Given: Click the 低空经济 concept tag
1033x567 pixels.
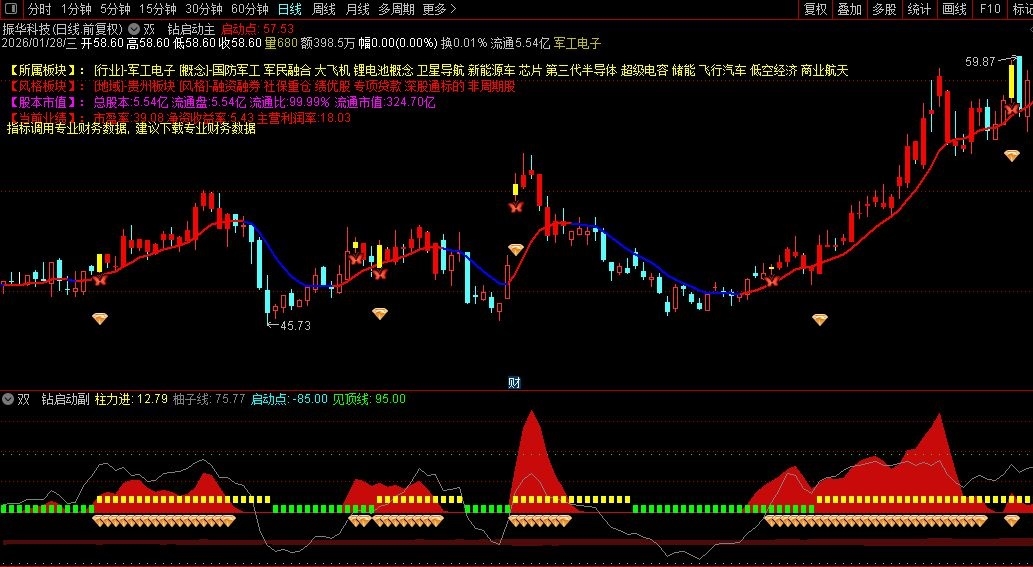Looking at the screenshot, I should [x=773, y=70].
